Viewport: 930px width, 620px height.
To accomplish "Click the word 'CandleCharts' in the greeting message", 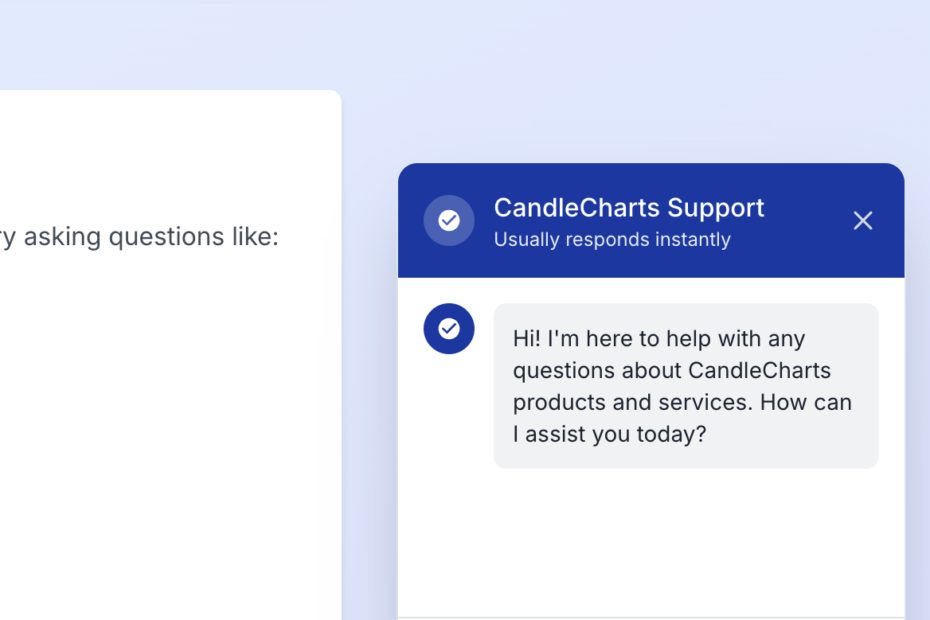I will (759, 371).
